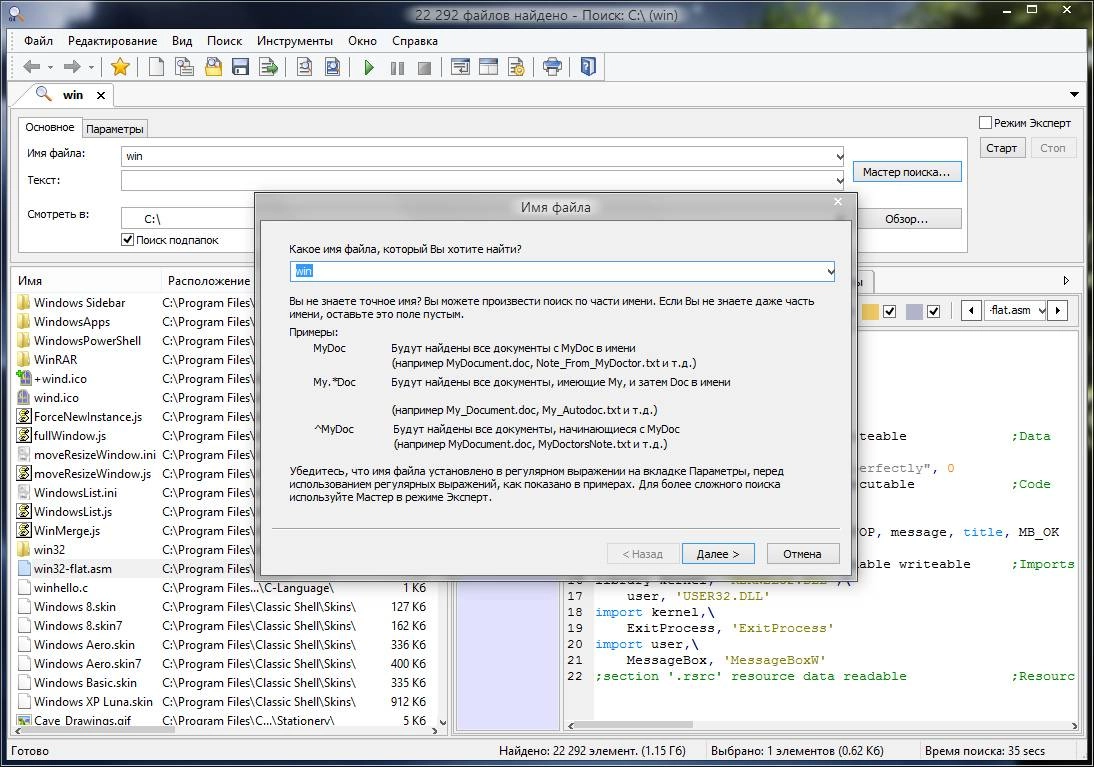Open the Файл menu
This screenshot has height=767, width=1094.
[x=38, y=40]
